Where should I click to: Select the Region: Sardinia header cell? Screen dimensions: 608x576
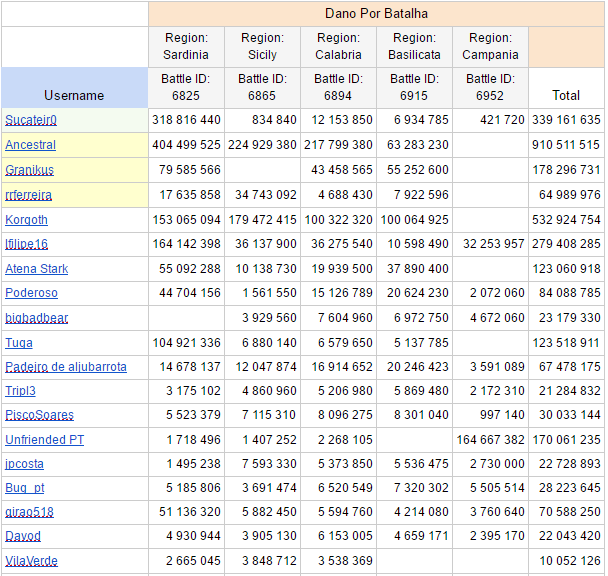click(186, 47)
